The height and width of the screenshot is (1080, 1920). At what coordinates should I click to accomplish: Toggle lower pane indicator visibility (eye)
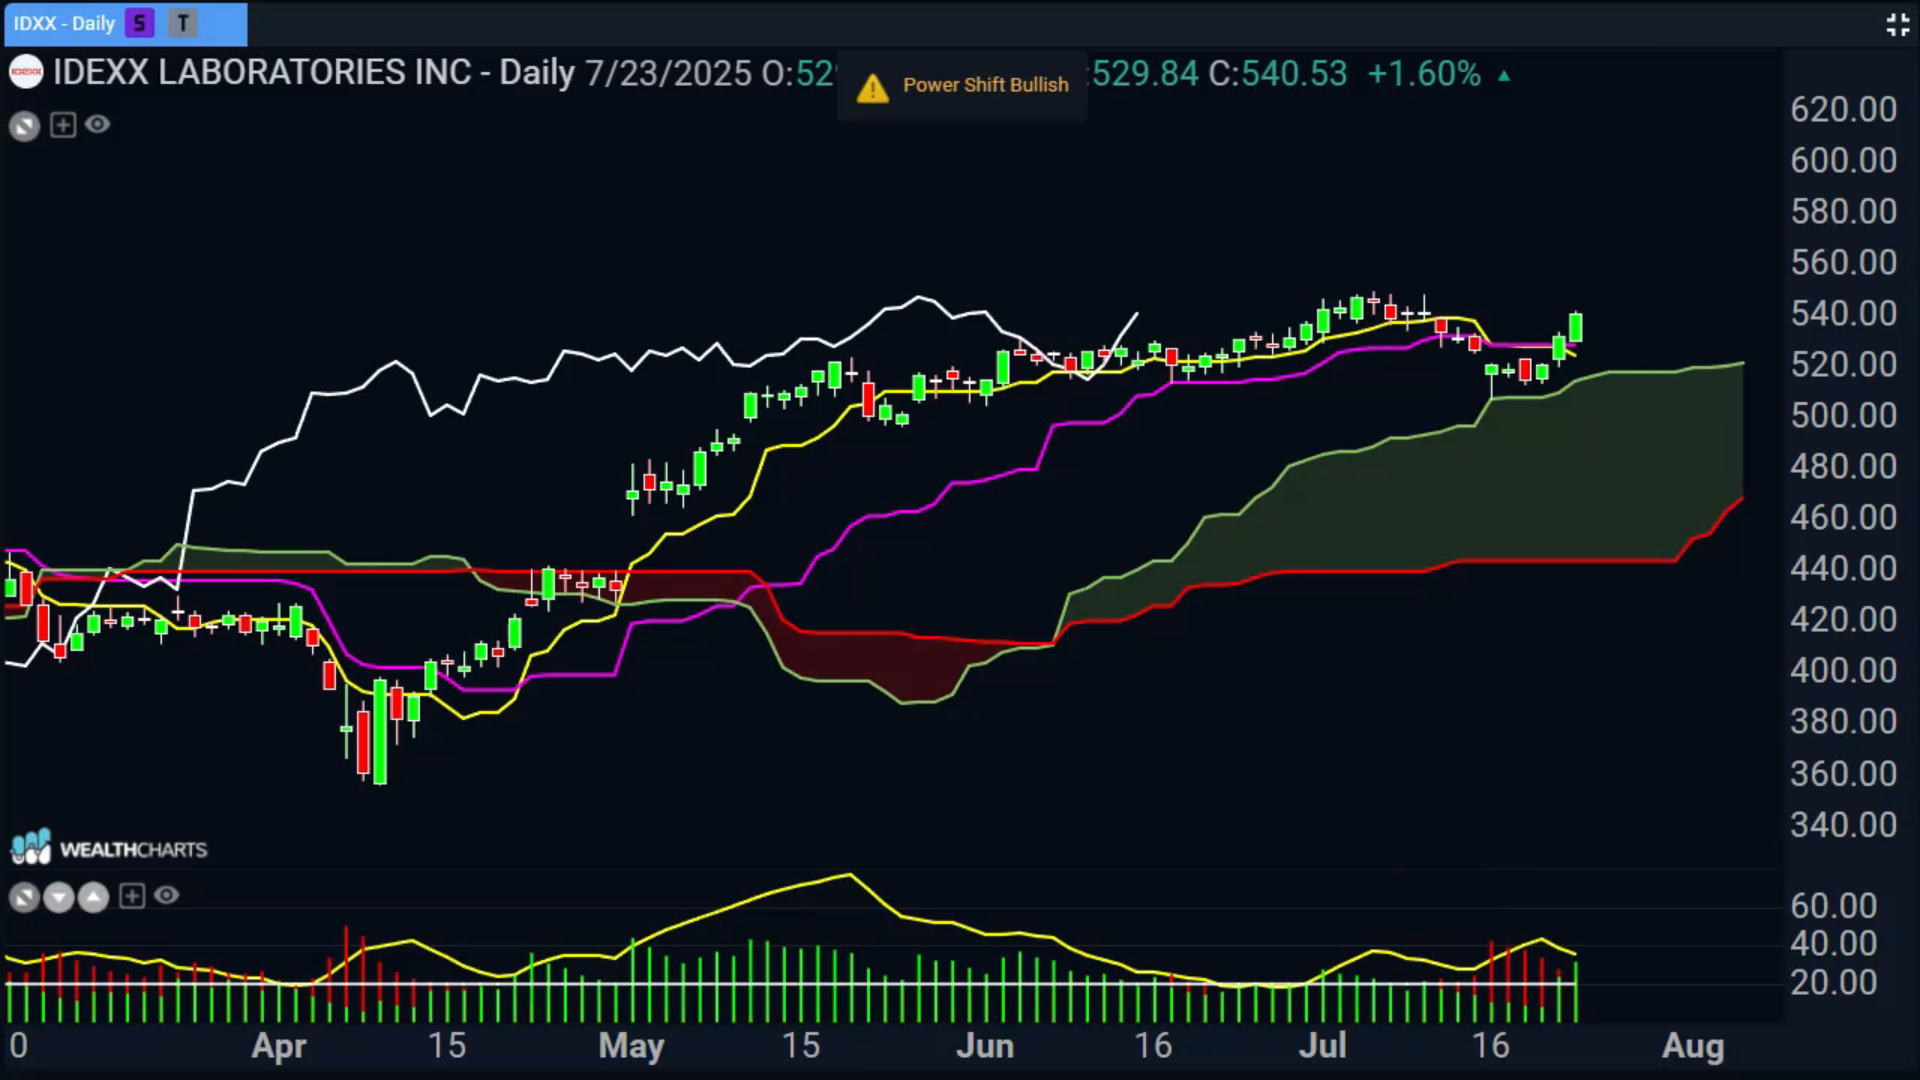coord(166,895)
